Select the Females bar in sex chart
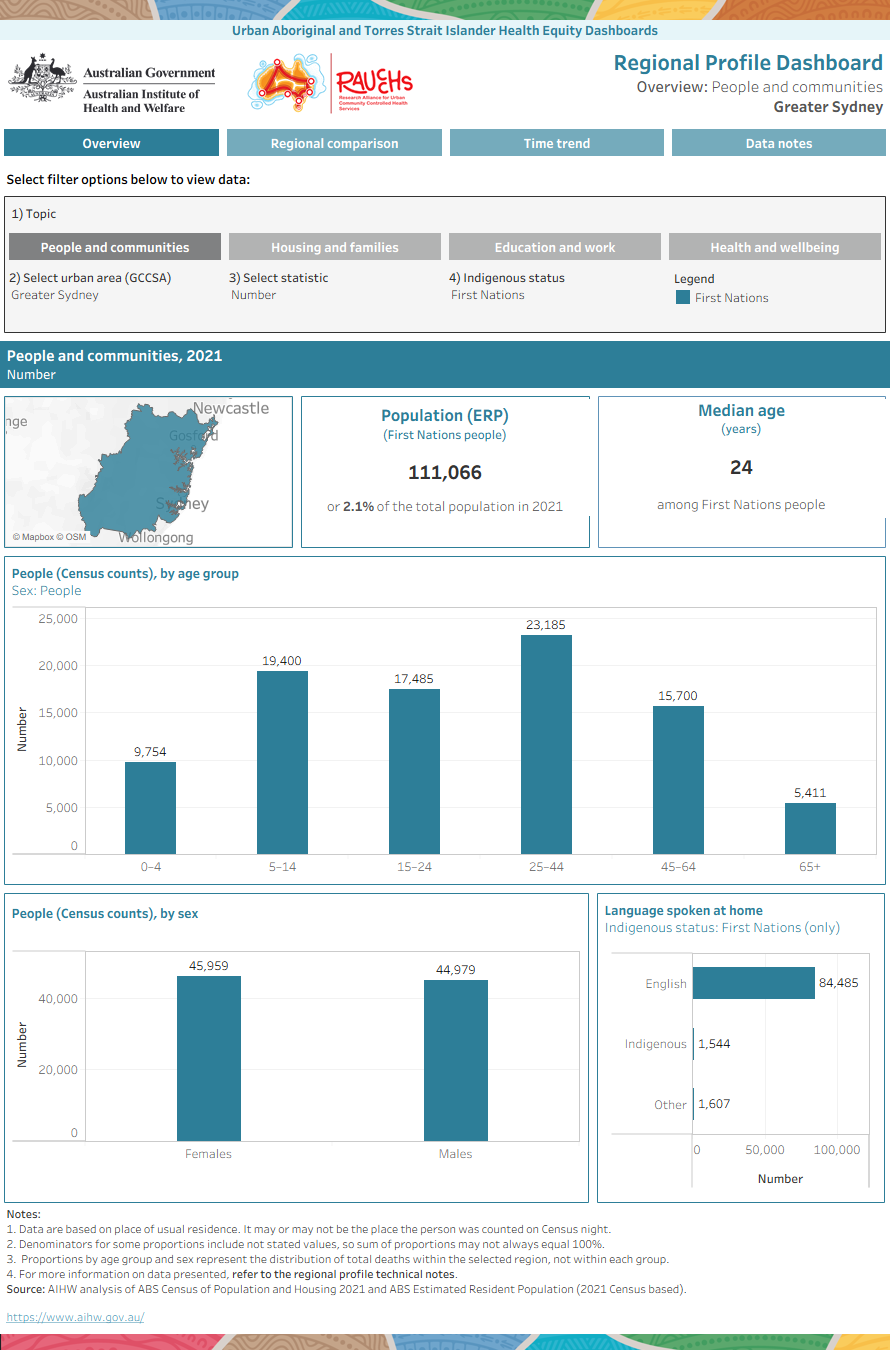 [209, 1058]
